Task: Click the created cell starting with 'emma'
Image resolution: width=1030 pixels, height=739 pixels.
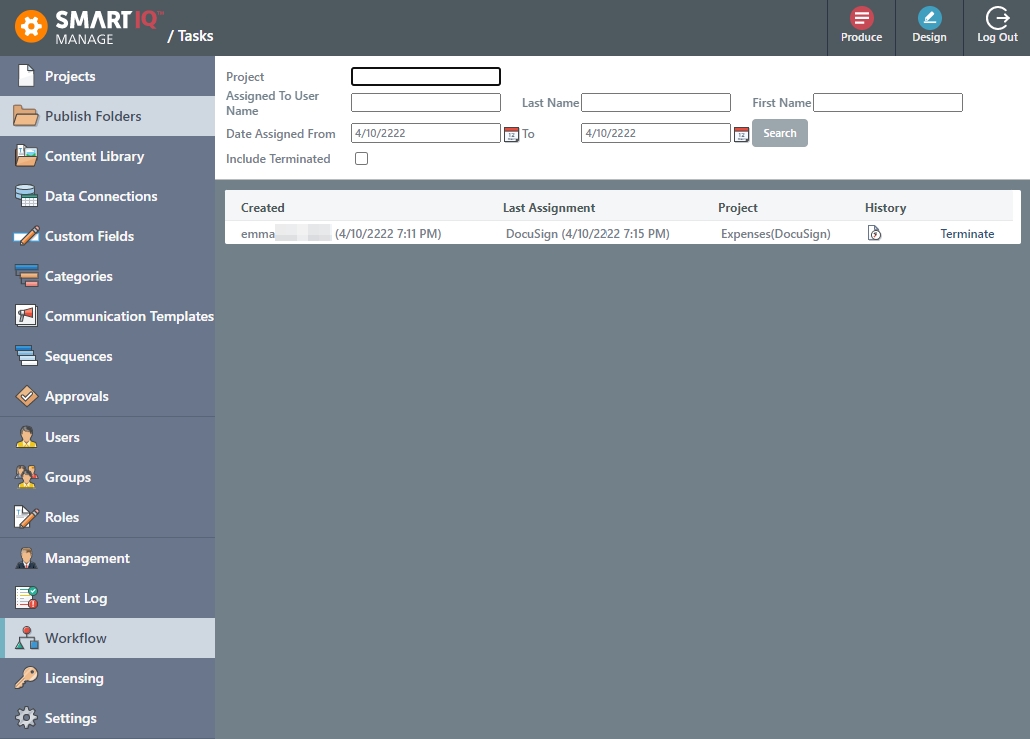Action: pyautogui.click(x=341, y=234)
